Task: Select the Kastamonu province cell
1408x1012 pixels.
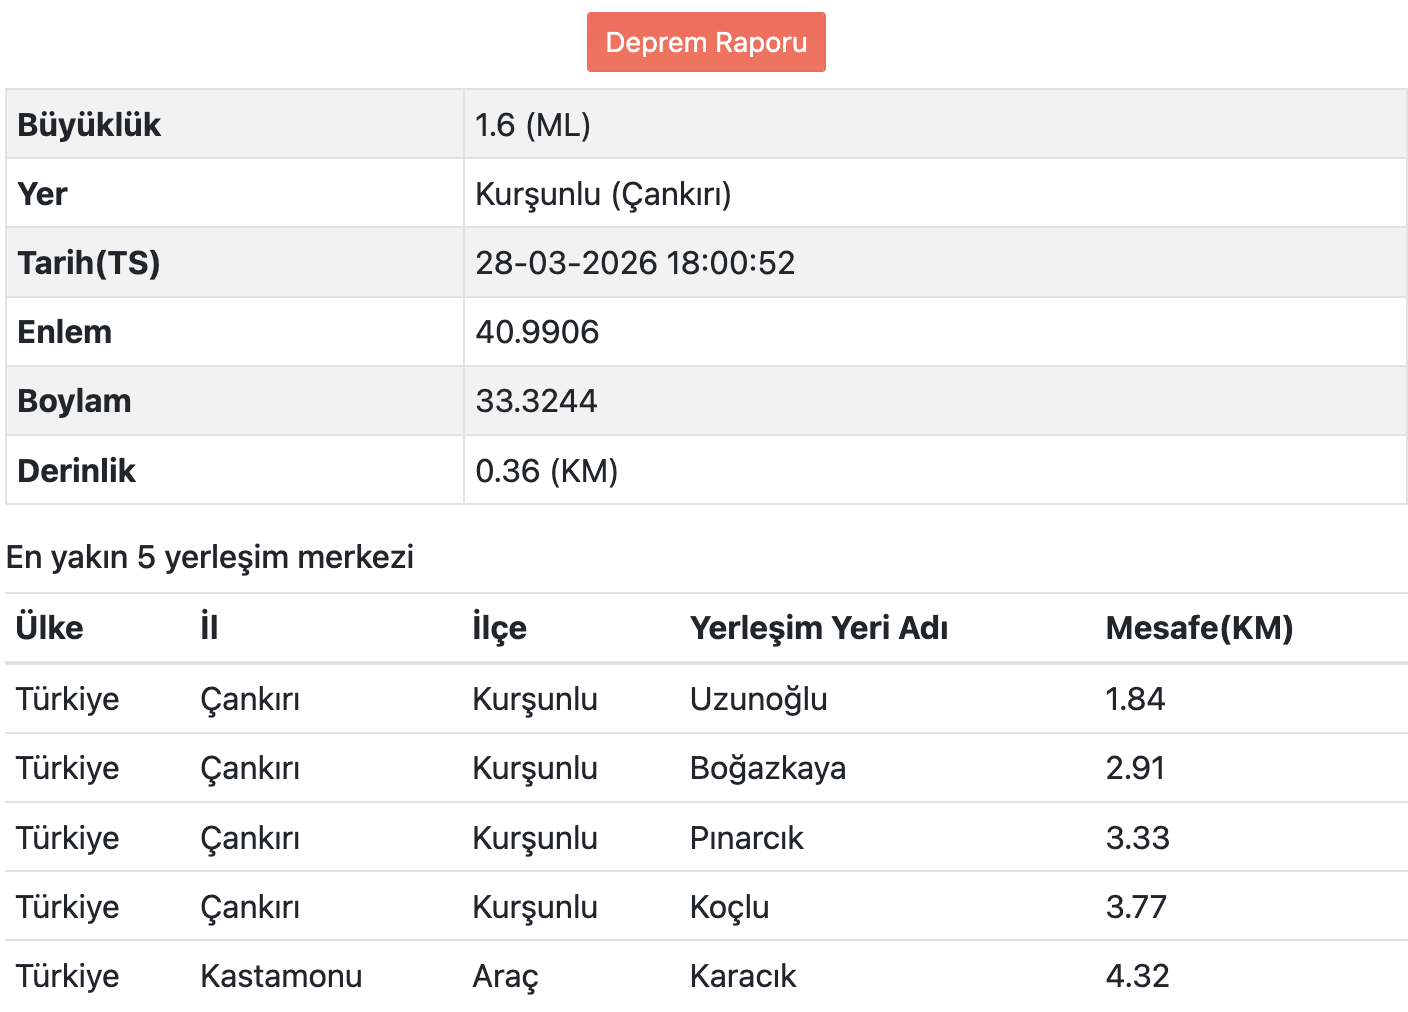Action: (x=281, y=976)
